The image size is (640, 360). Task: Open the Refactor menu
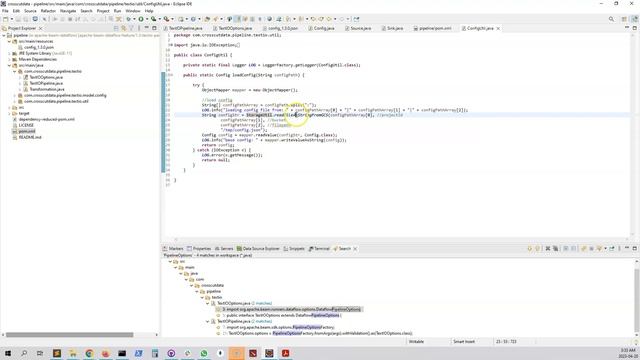[x=48, y=11]
